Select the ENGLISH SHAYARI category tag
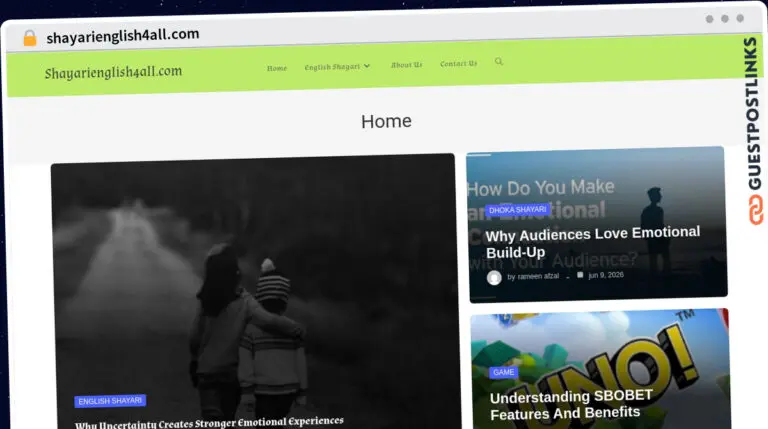Image resolution: width=768 pixels, height=429 pixels. pyautogui.click(x=110, y=401)
